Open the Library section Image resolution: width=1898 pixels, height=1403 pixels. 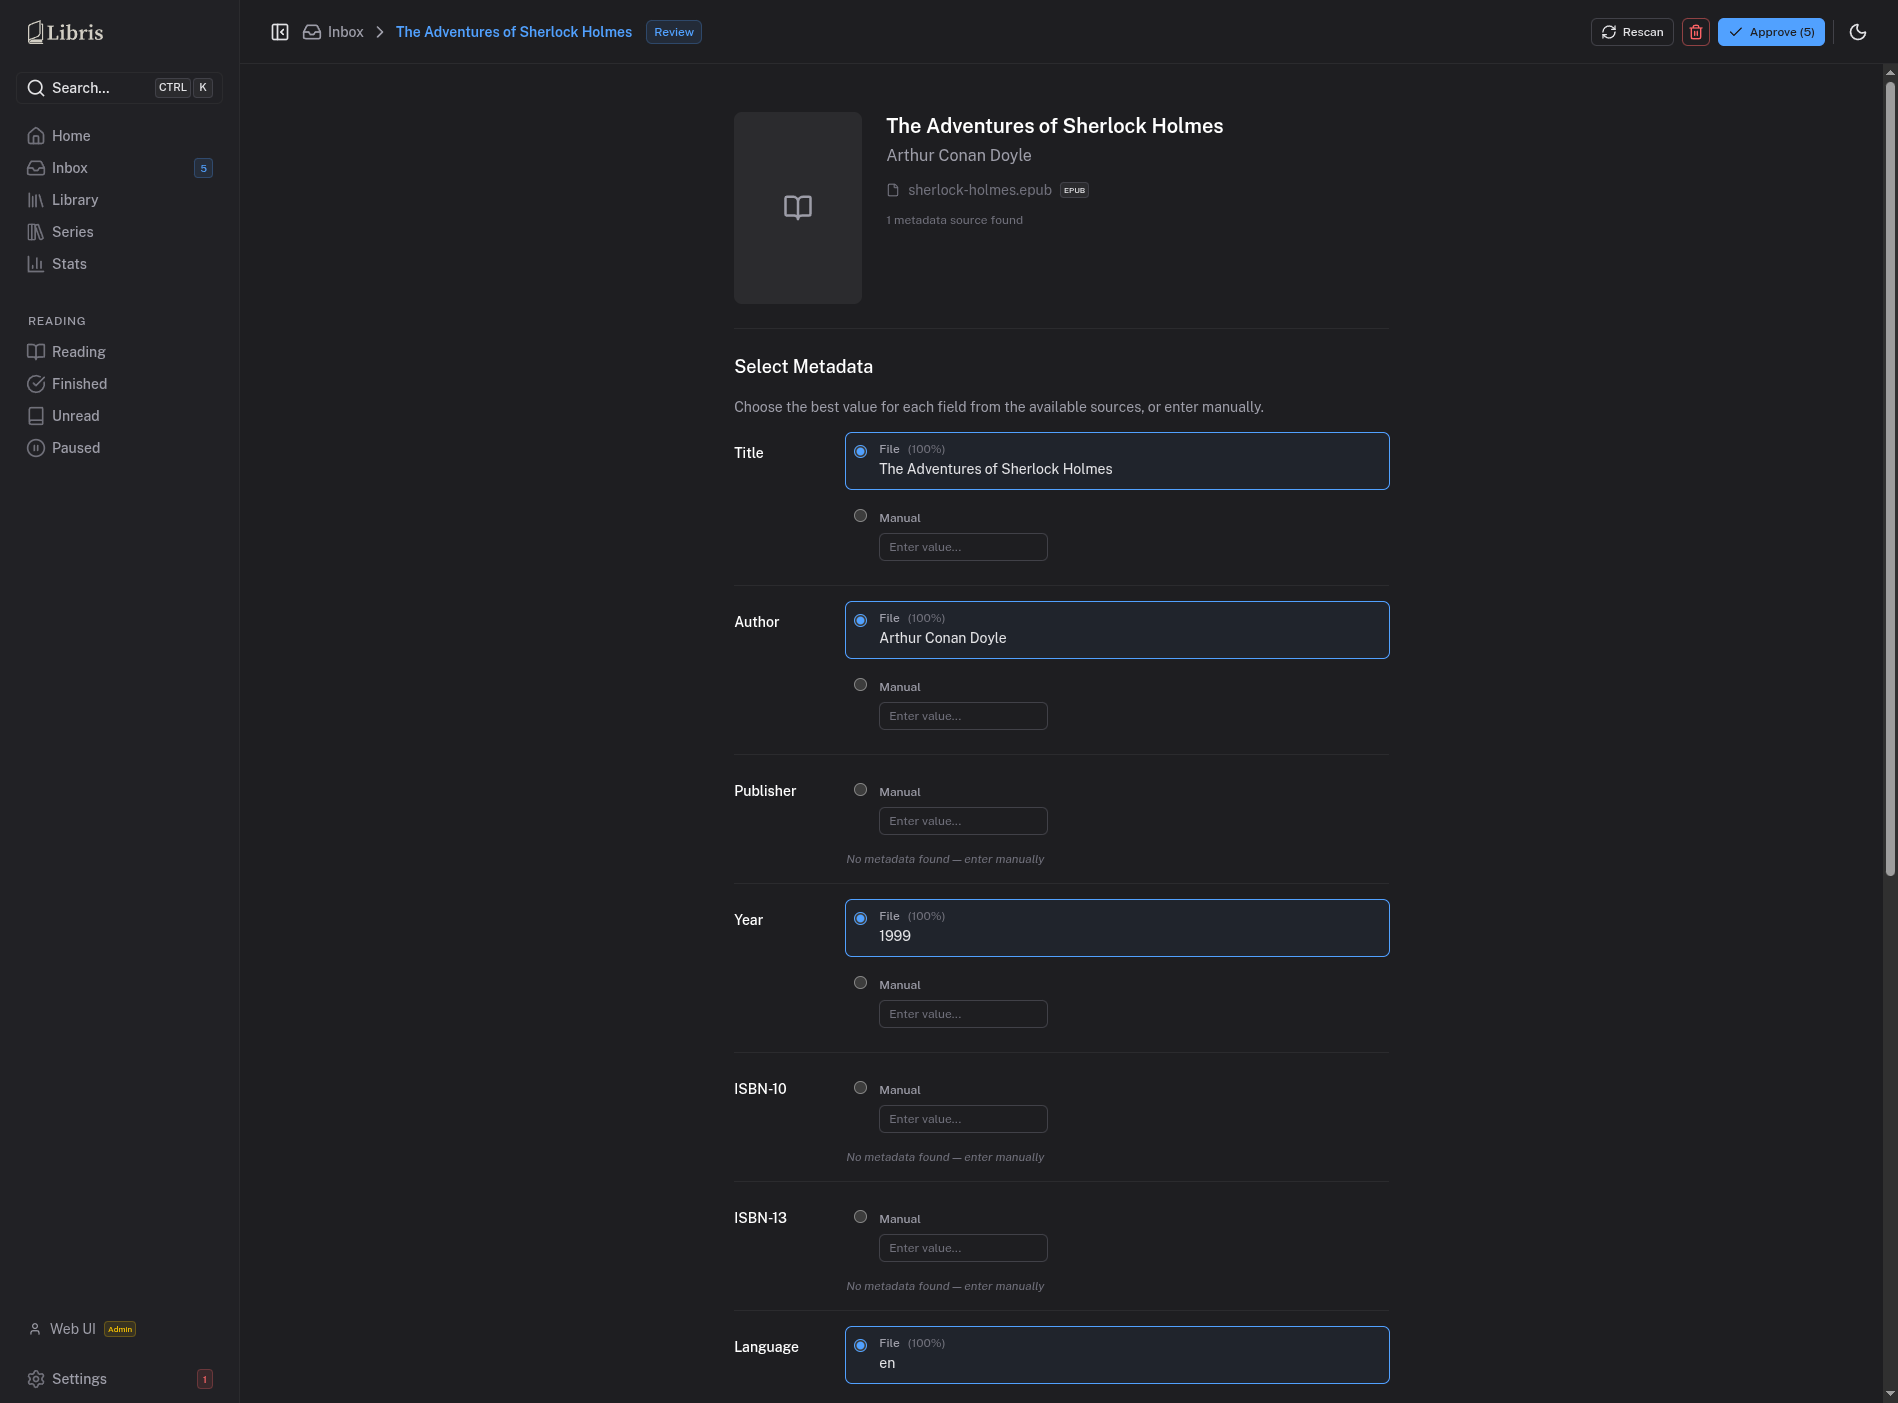[119, 200]
